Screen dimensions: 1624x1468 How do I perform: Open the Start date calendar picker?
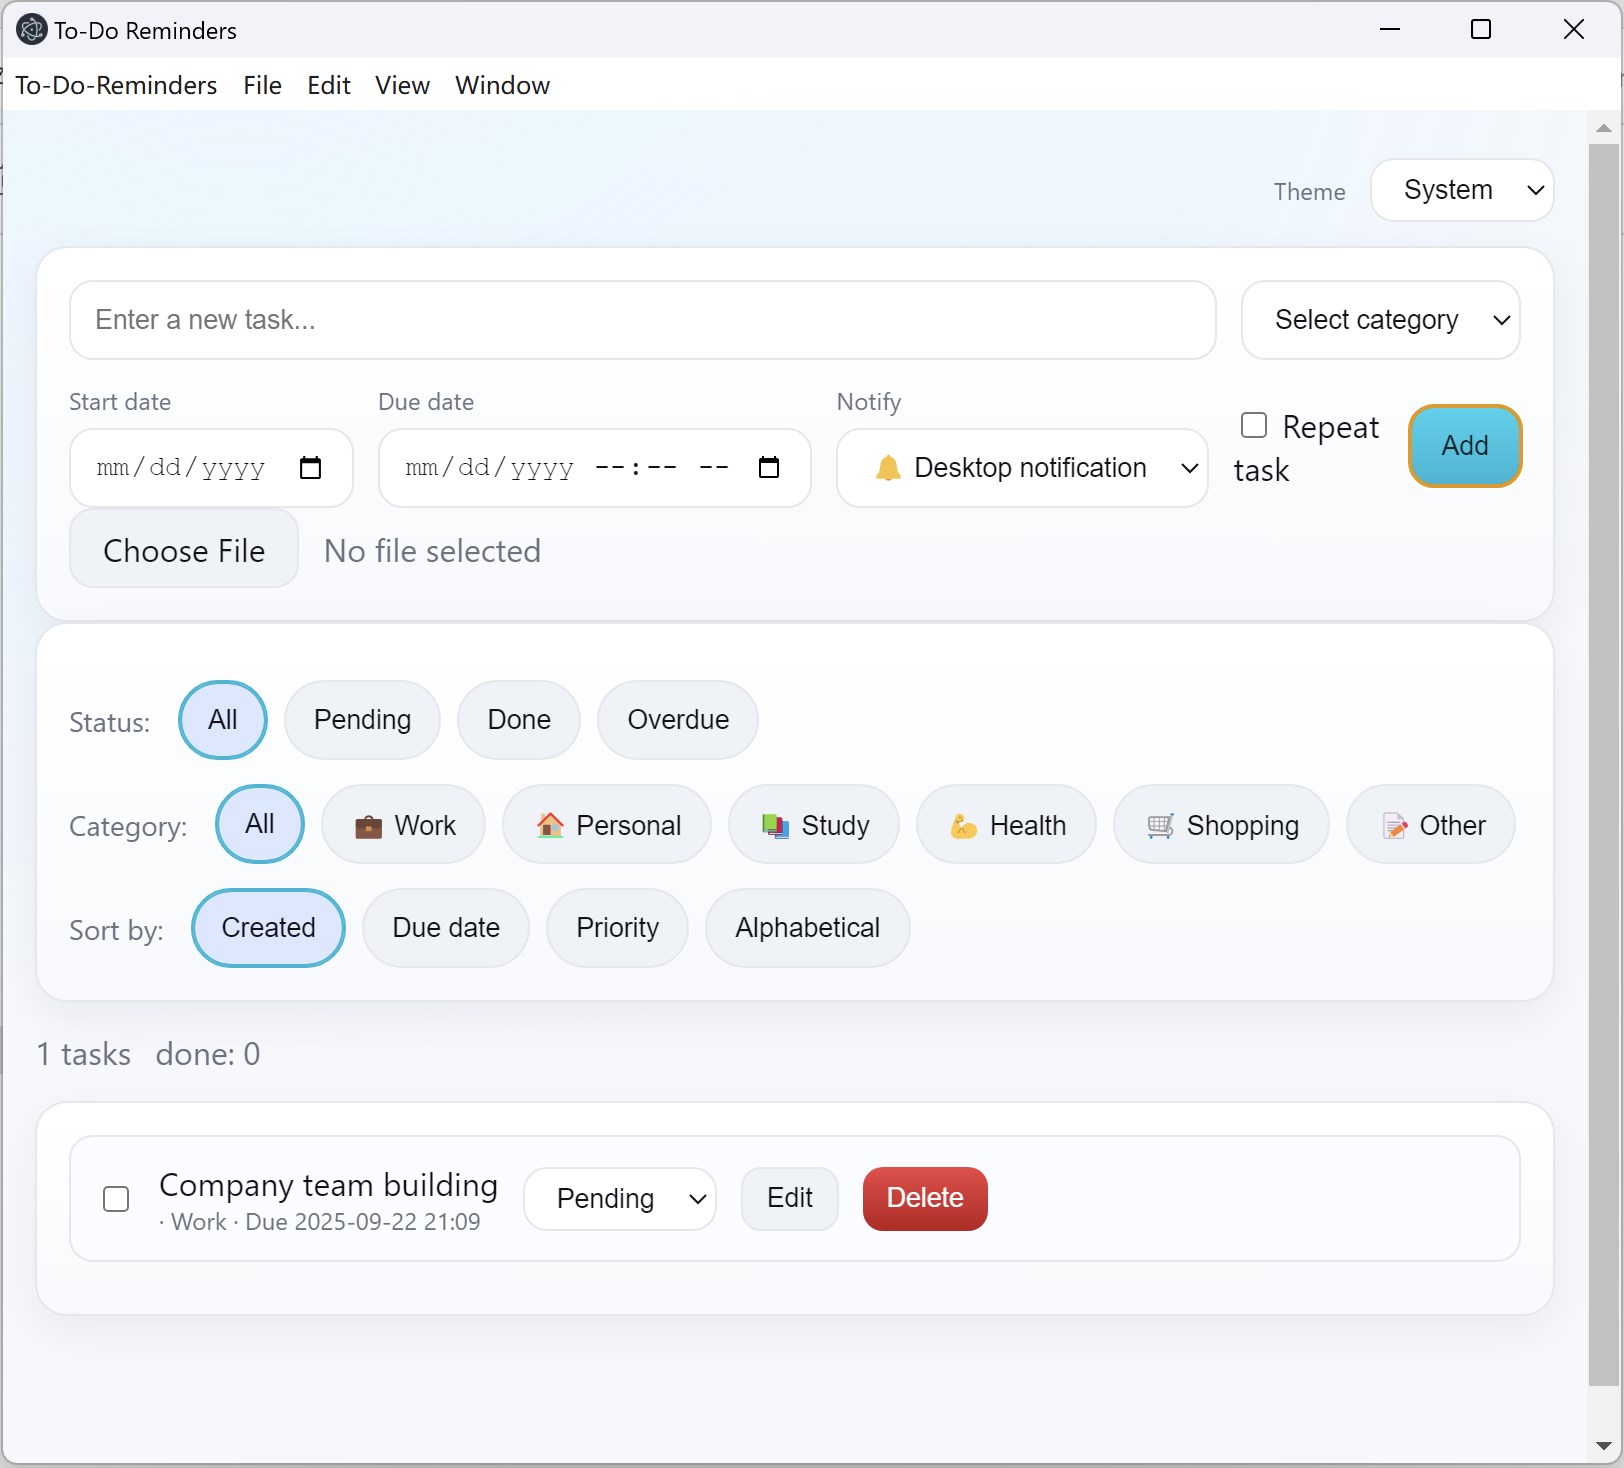pos(311,467)
